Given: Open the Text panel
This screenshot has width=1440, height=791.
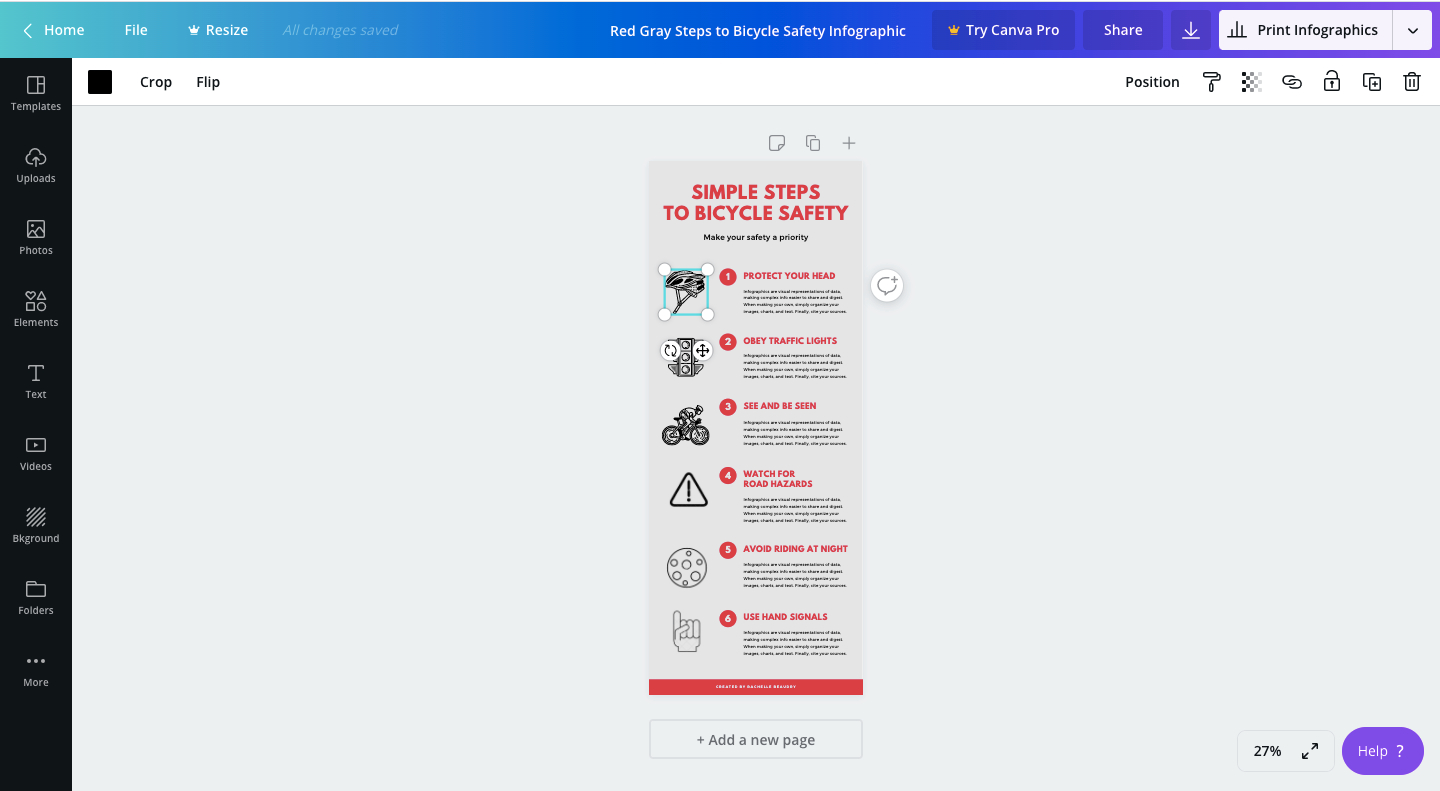Looking at the screenshot, I should pyautogui.click(x=36, y=381).
